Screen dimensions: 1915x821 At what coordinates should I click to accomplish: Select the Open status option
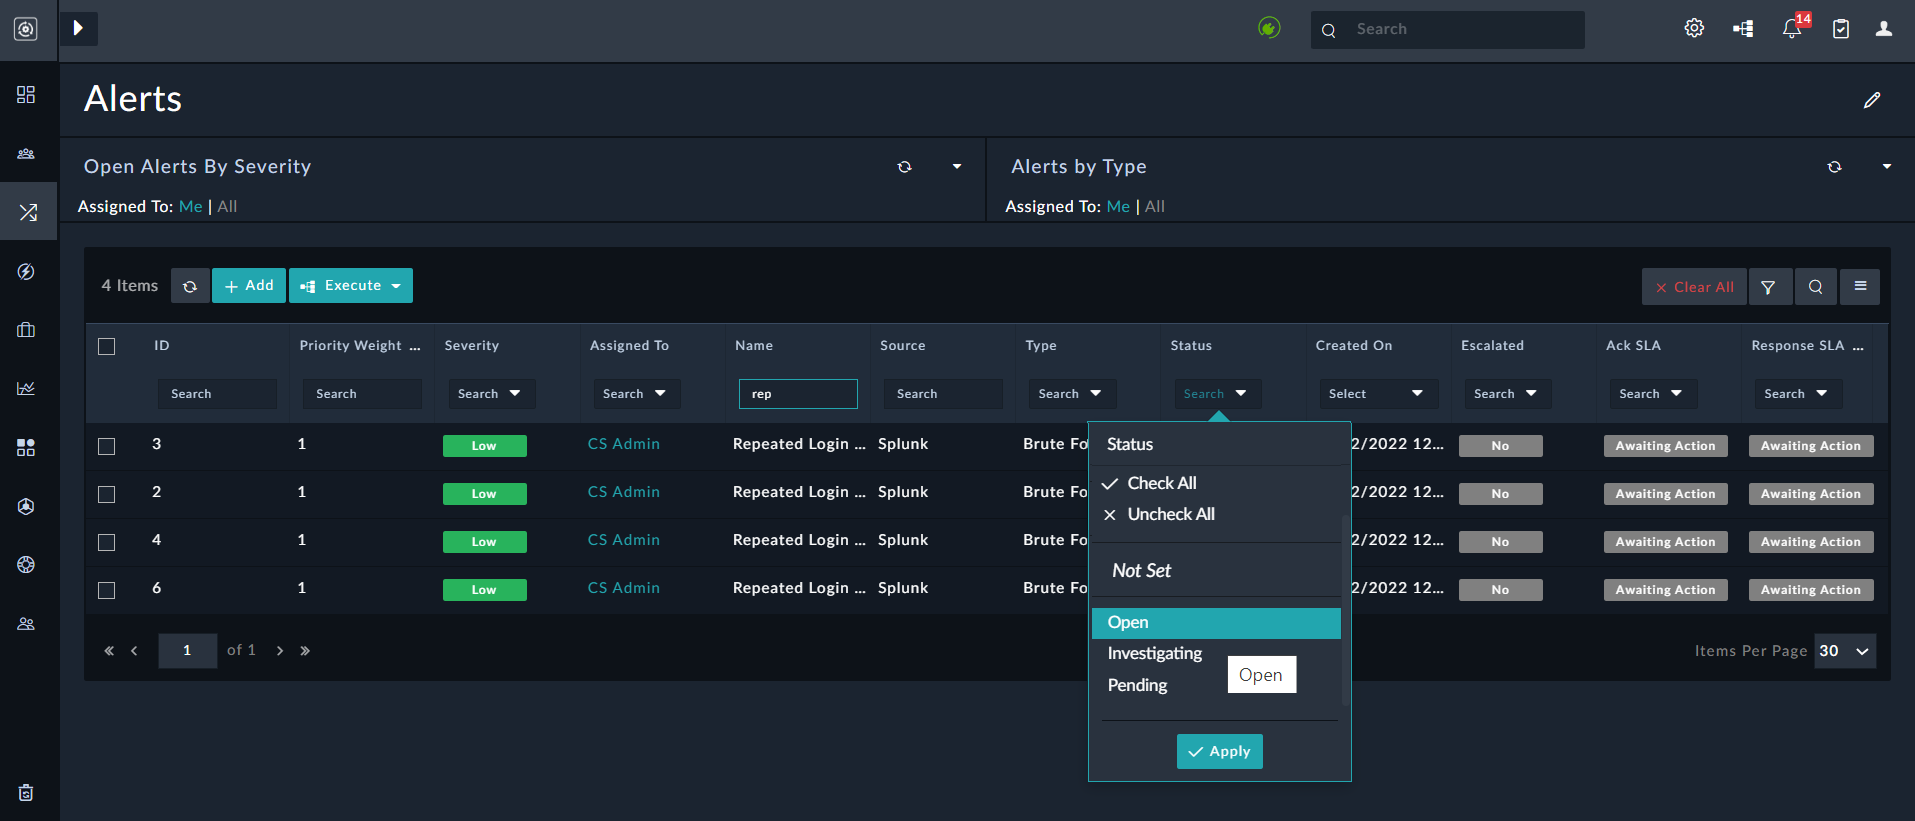tap(1216, 623)
